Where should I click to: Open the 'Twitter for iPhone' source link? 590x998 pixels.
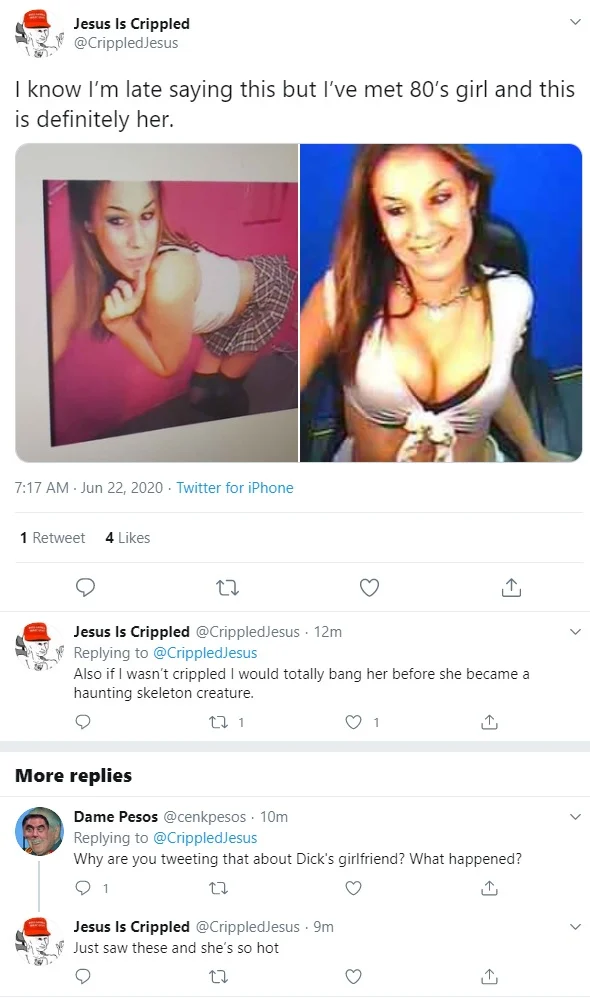pos(235,488)
